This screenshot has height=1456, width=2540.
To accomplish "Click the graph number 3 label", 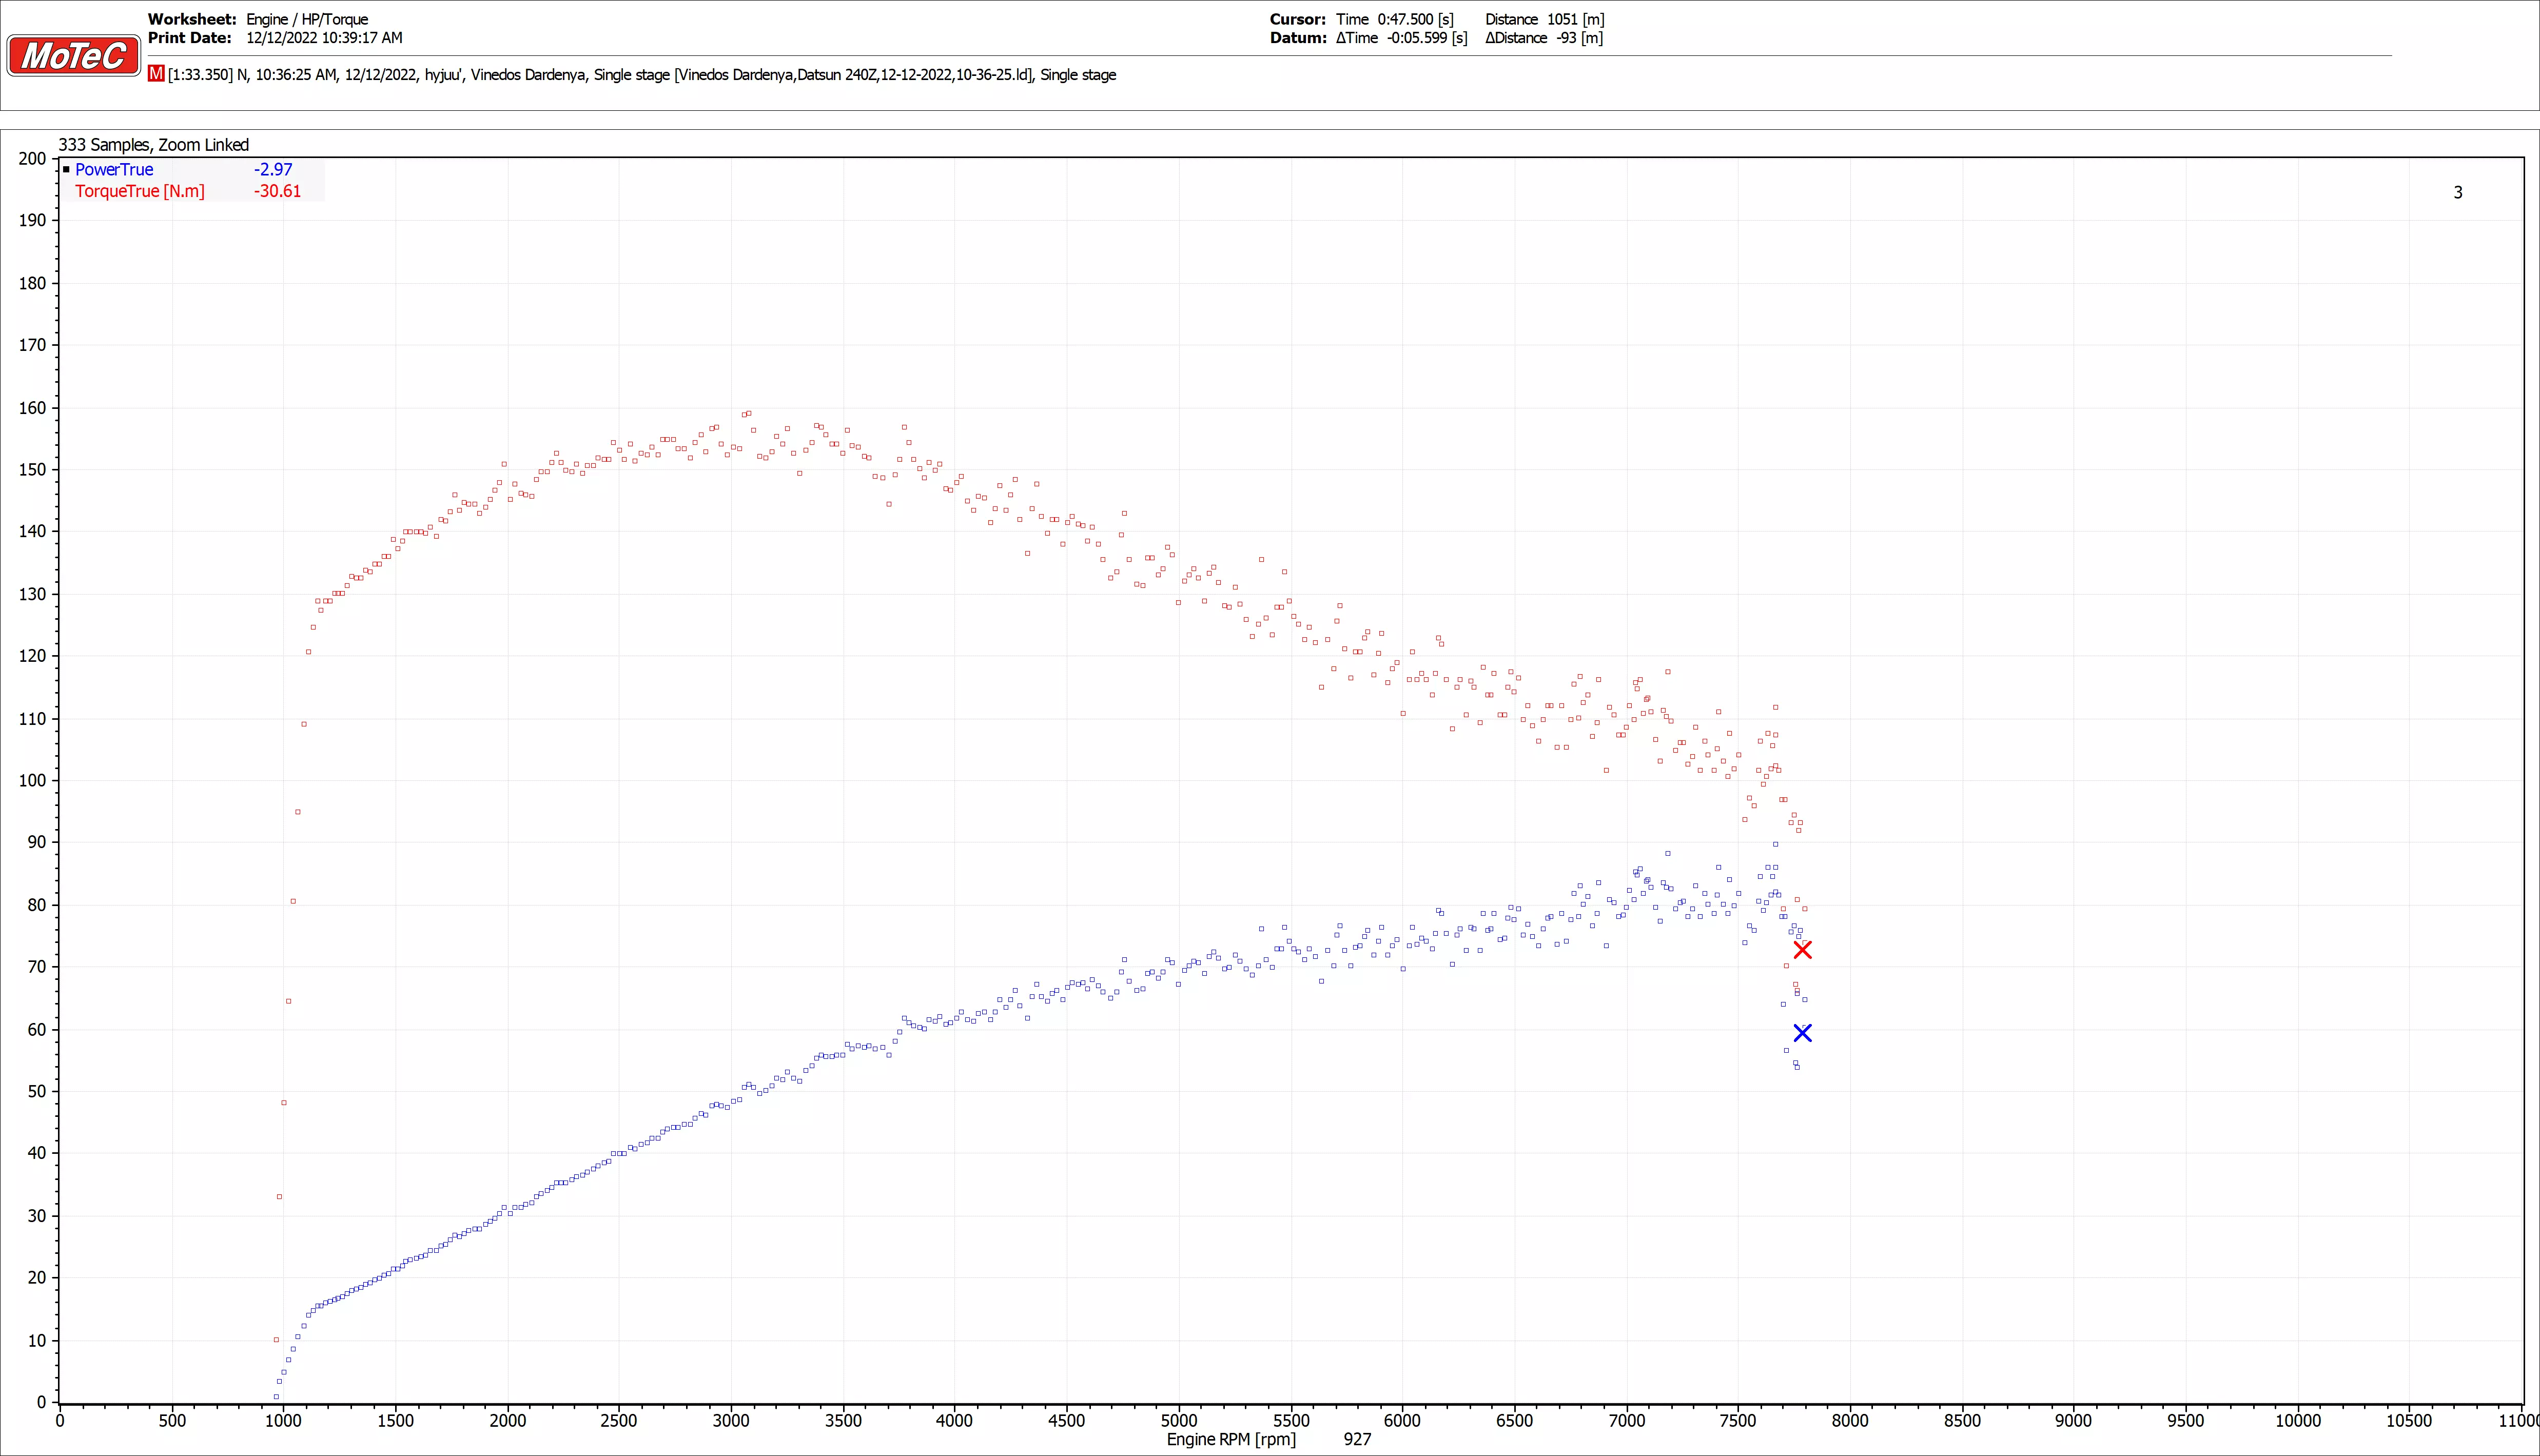I will [2457, 193].
